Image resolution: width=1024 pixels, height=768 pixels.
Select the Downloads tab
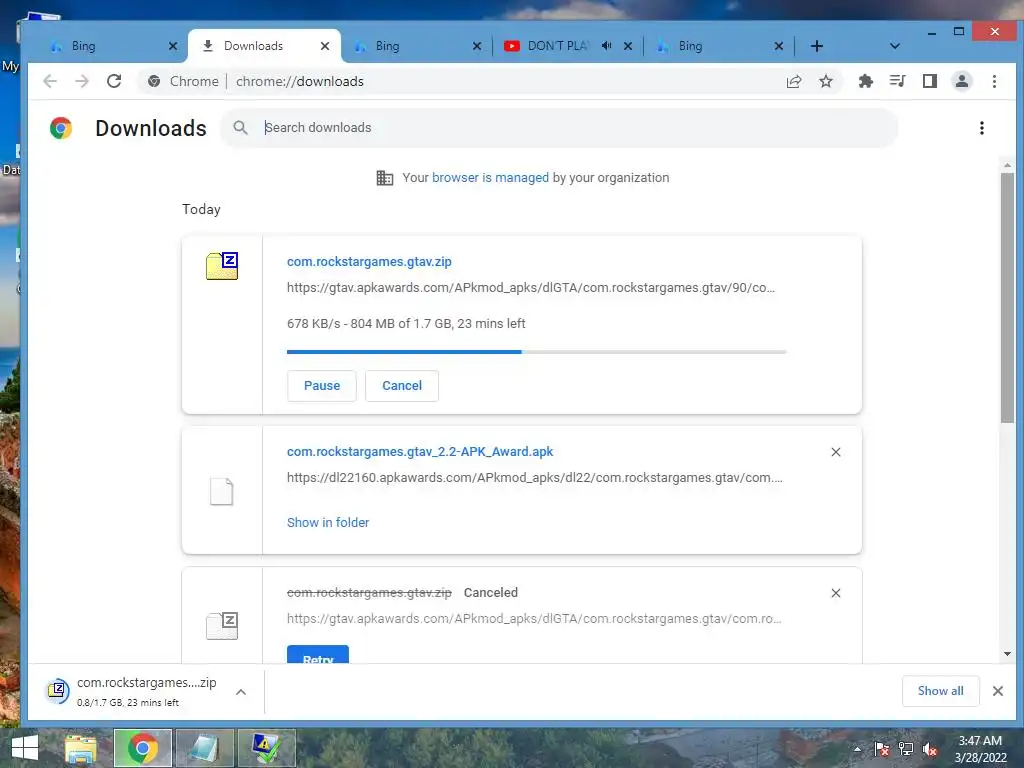pos(253,46)
